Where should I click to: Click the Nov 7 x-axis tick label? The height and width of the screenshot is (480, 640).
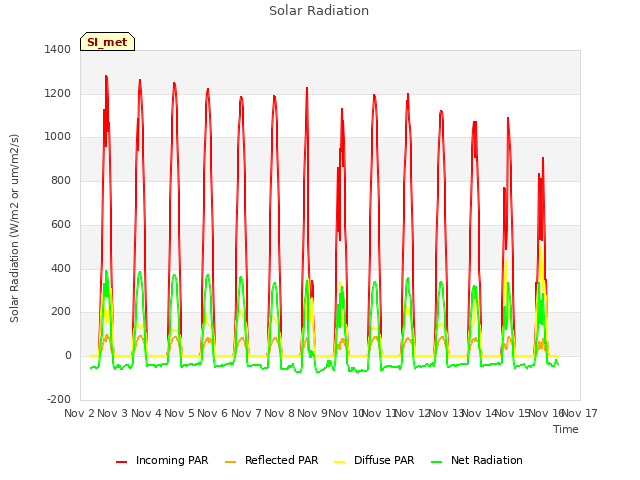(x=247, y=413)
